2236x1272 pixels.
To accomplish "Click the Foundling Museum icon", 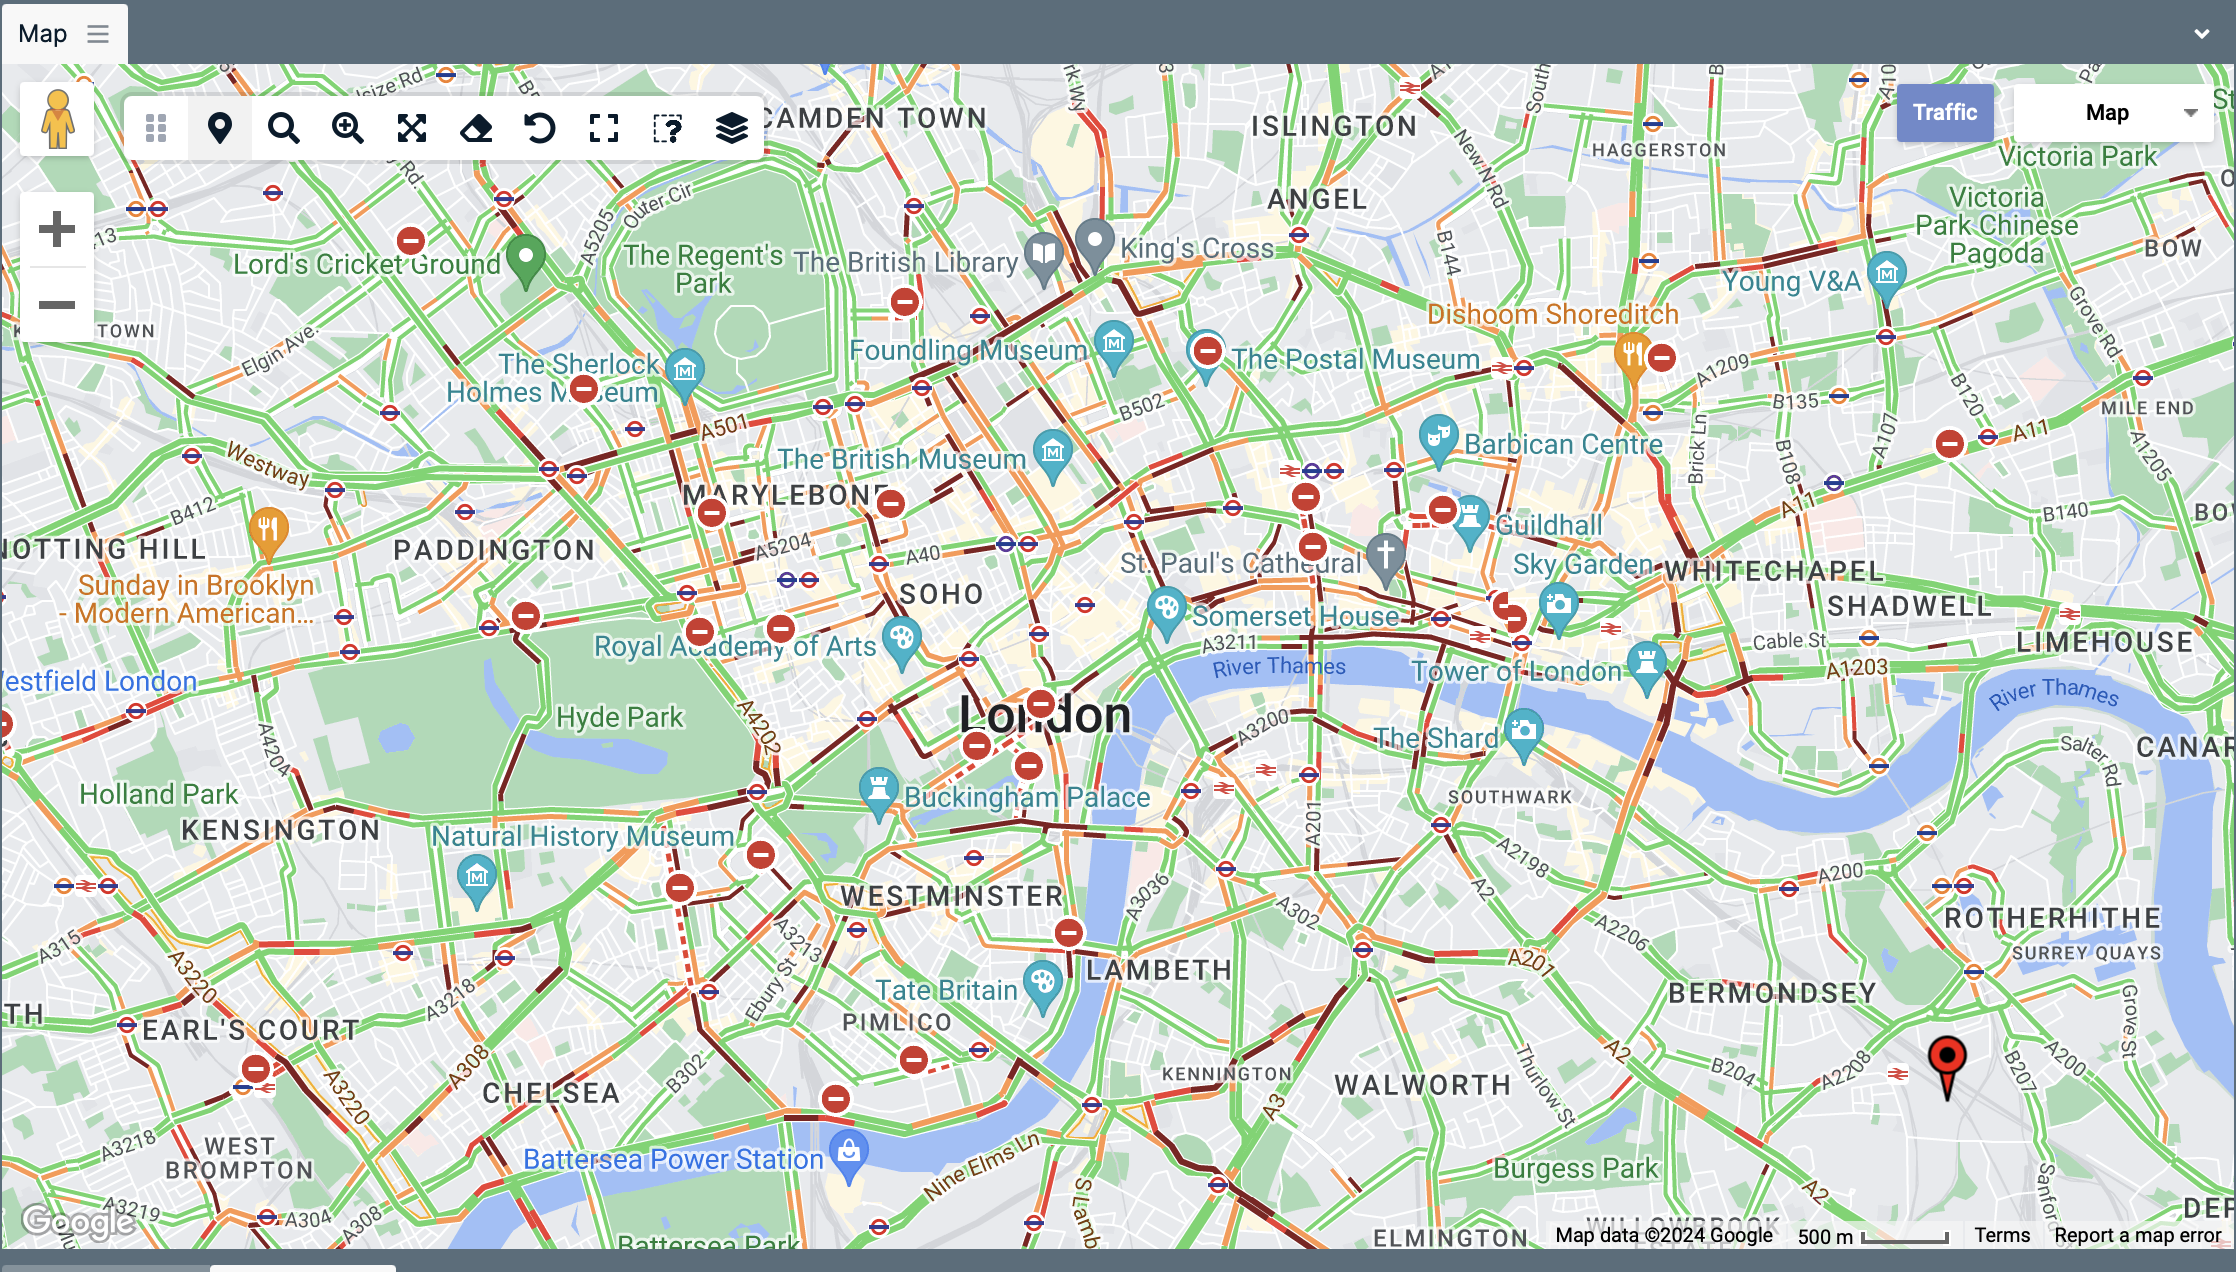I will click(1114, 347).
